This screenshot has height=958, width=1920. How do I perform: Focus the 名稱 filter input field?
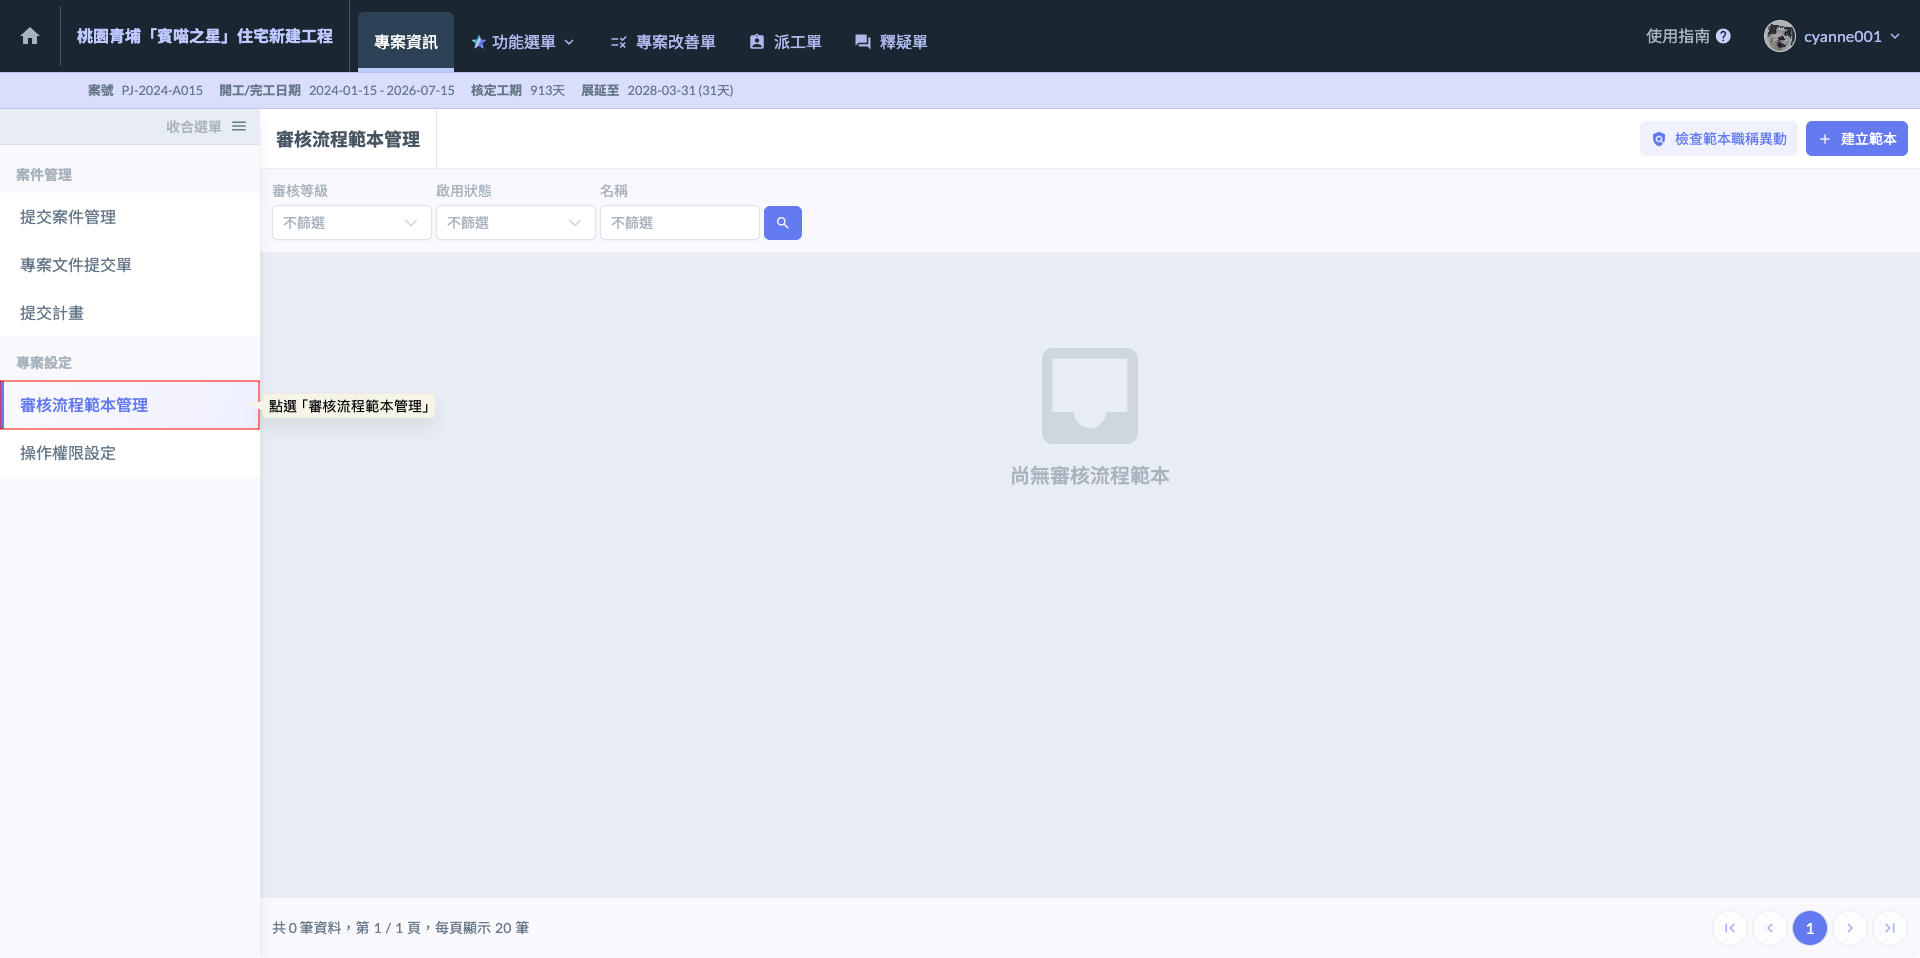pyautogui.click(x=680, y=223)
